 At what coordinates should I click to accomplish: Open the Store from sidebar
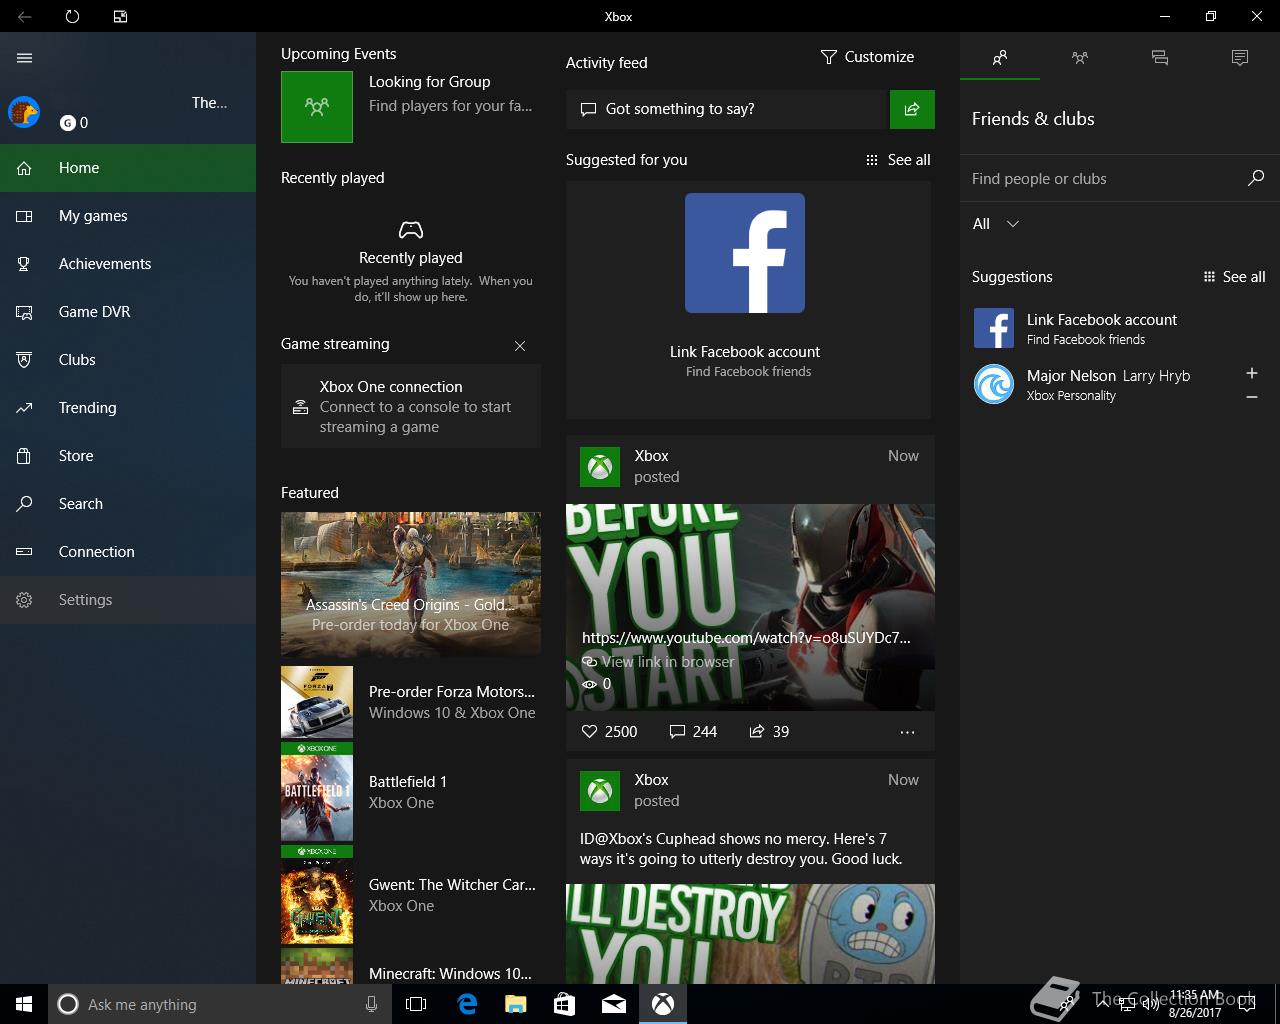pyautogui.click(x=128, y=456)
